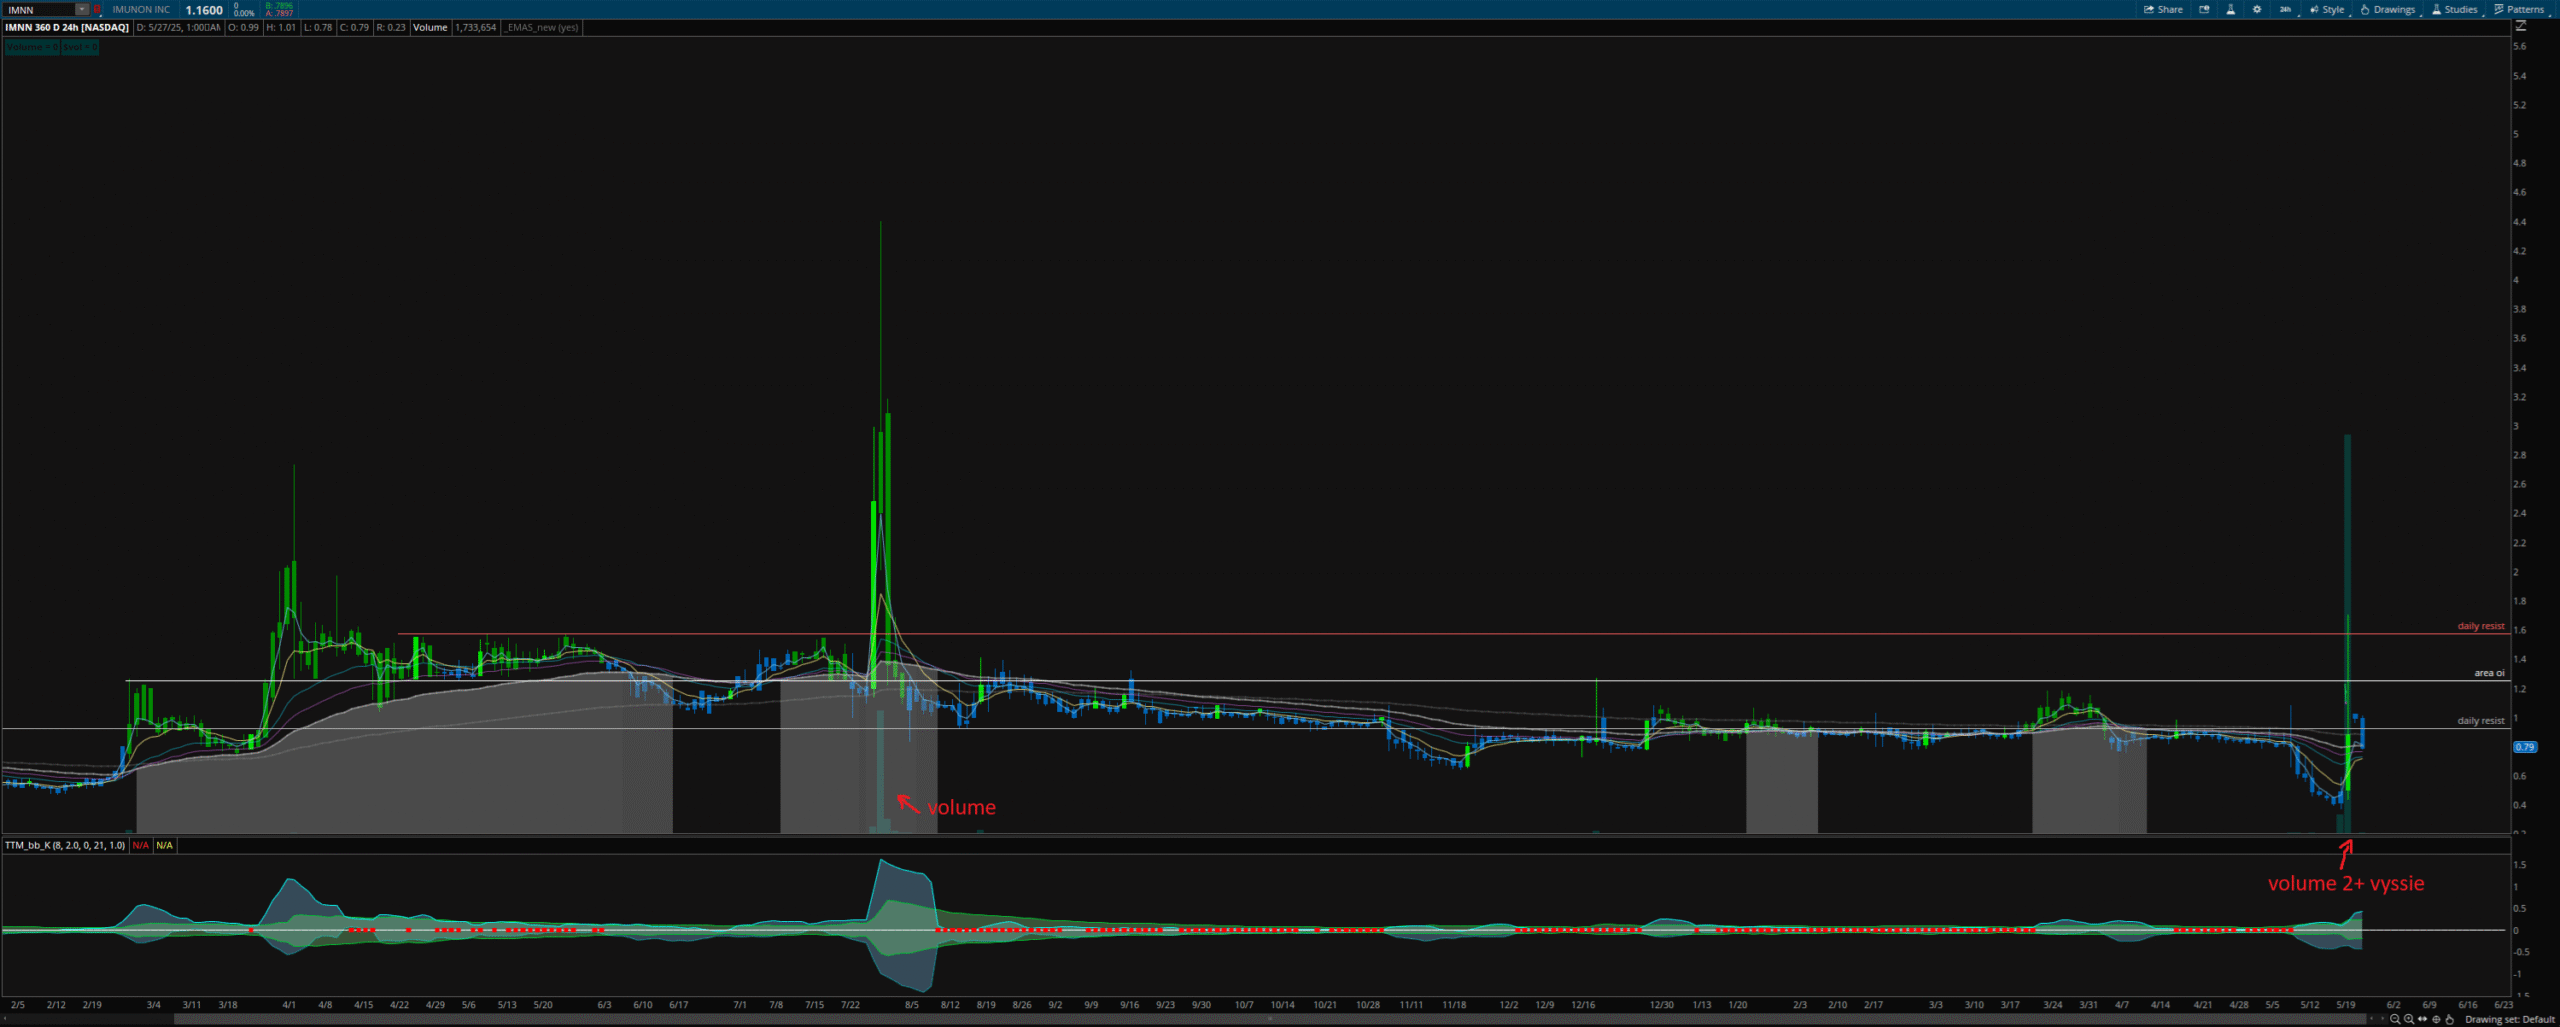Screen dimensions: 2560x1027
Task: Open the 24h time frame dropdown
Action: [2285, 9]
